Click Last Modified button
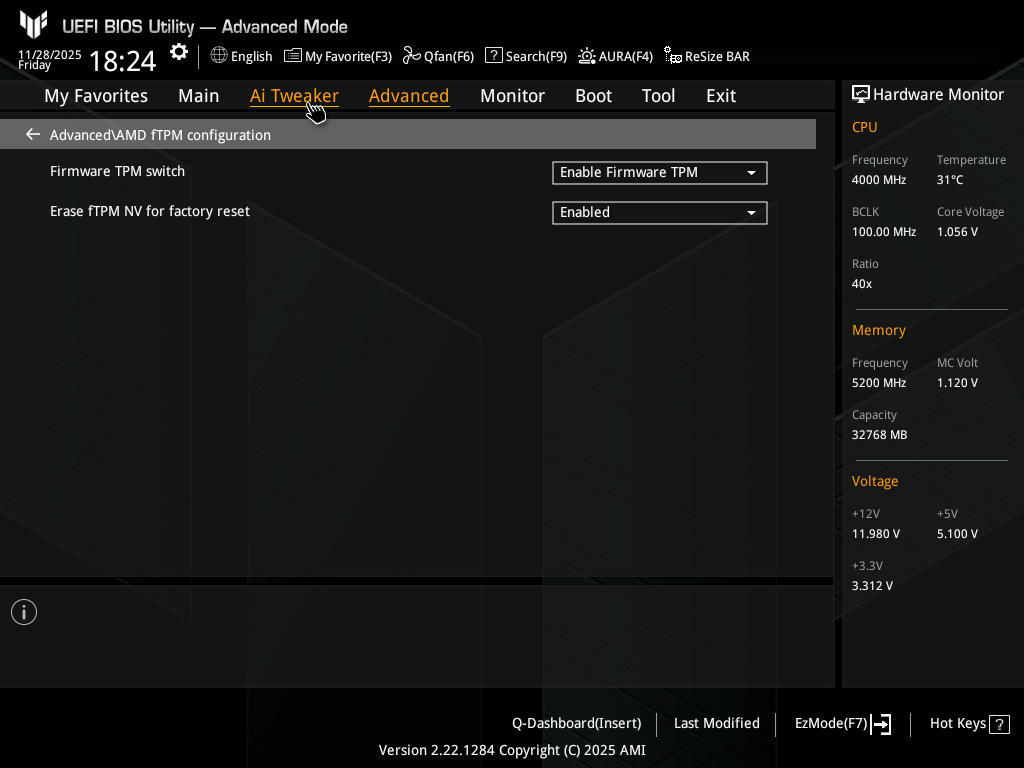 click(x=716, y=723)
